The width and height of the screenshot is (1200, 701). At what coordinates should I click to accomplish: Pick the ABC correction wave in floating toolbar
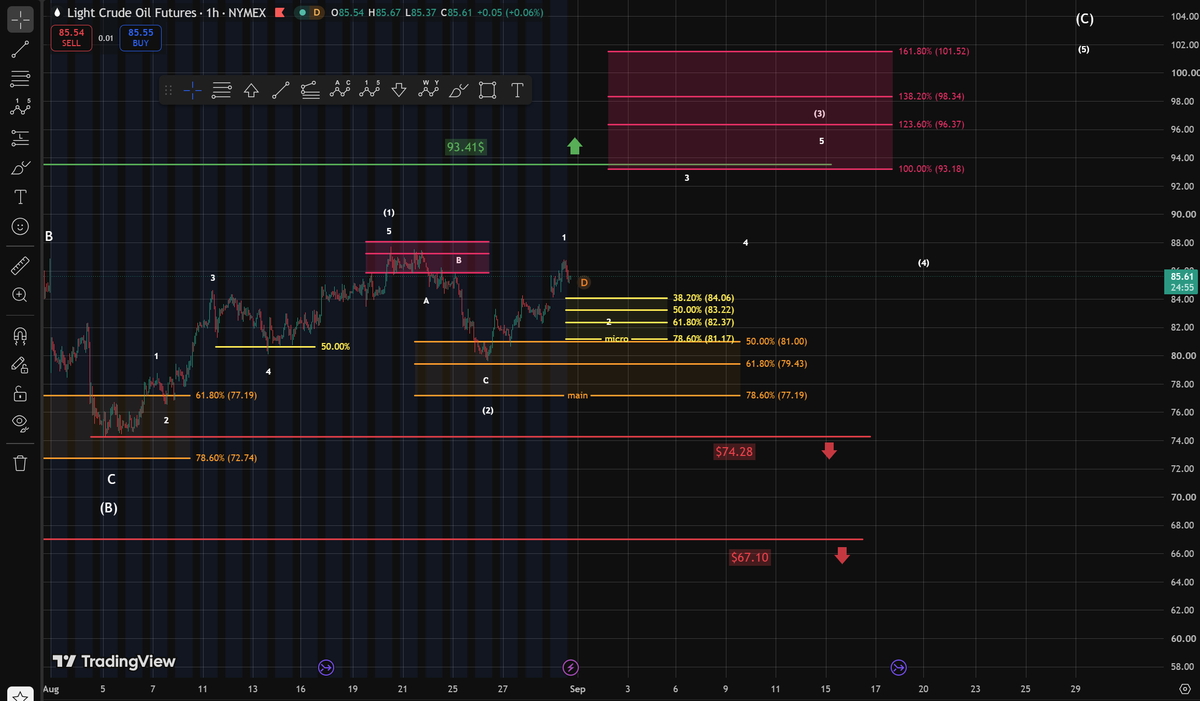(x=341, y=91)
